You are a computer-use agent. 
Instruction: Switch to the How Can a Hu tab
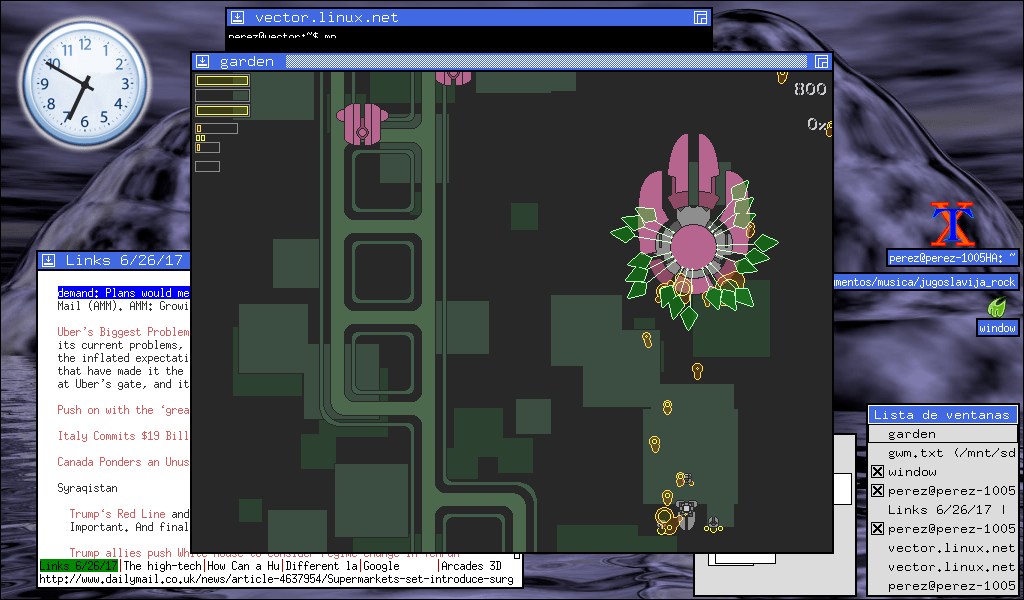[243, 565]
